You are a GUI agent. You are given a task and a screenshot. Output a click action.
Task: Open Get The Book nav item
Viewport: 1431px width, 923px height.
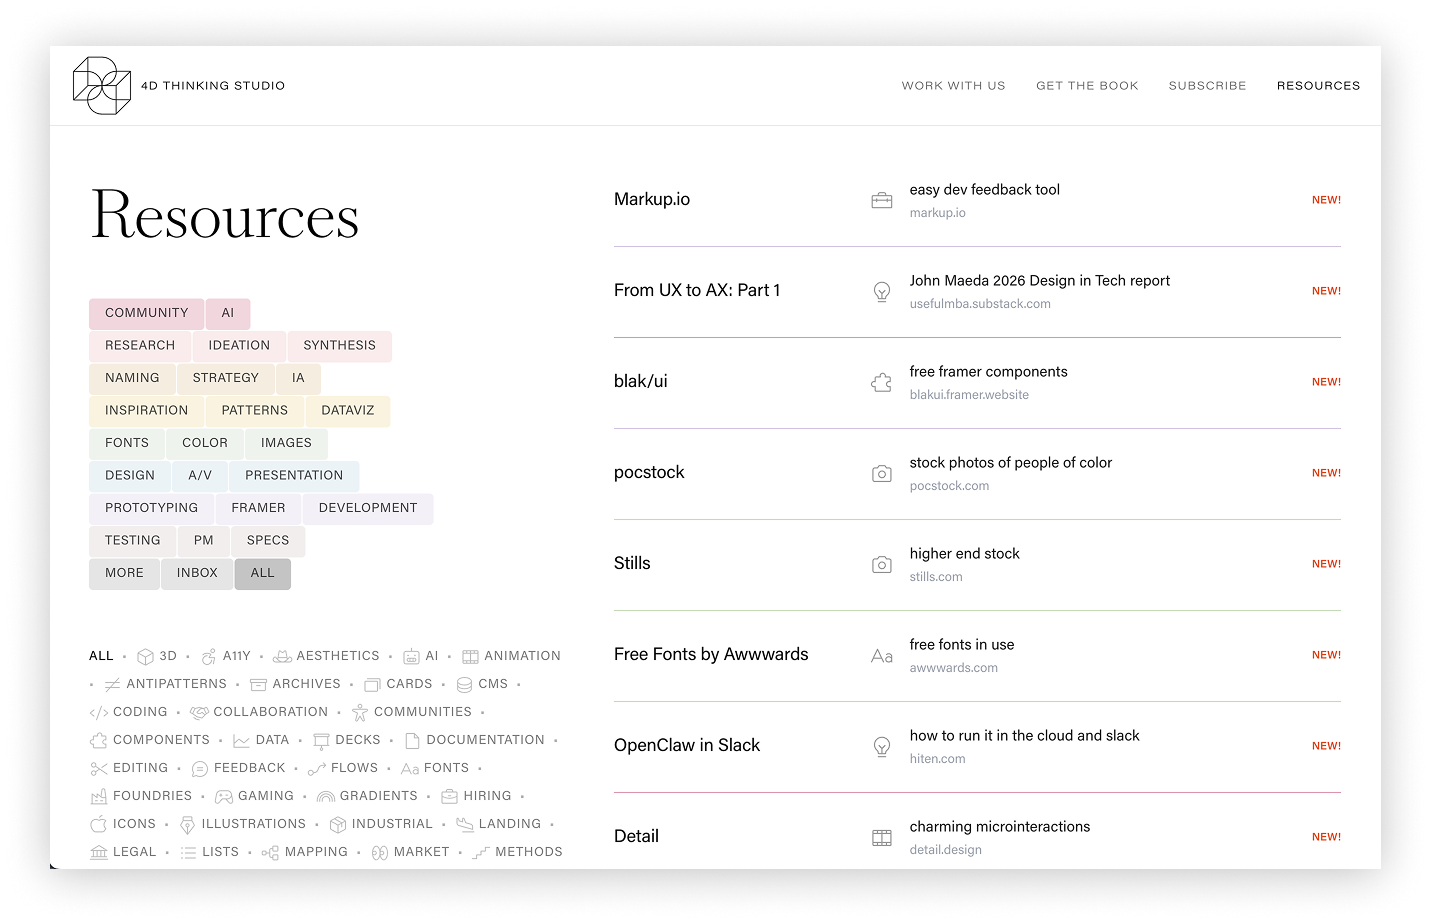point(1087,86)
